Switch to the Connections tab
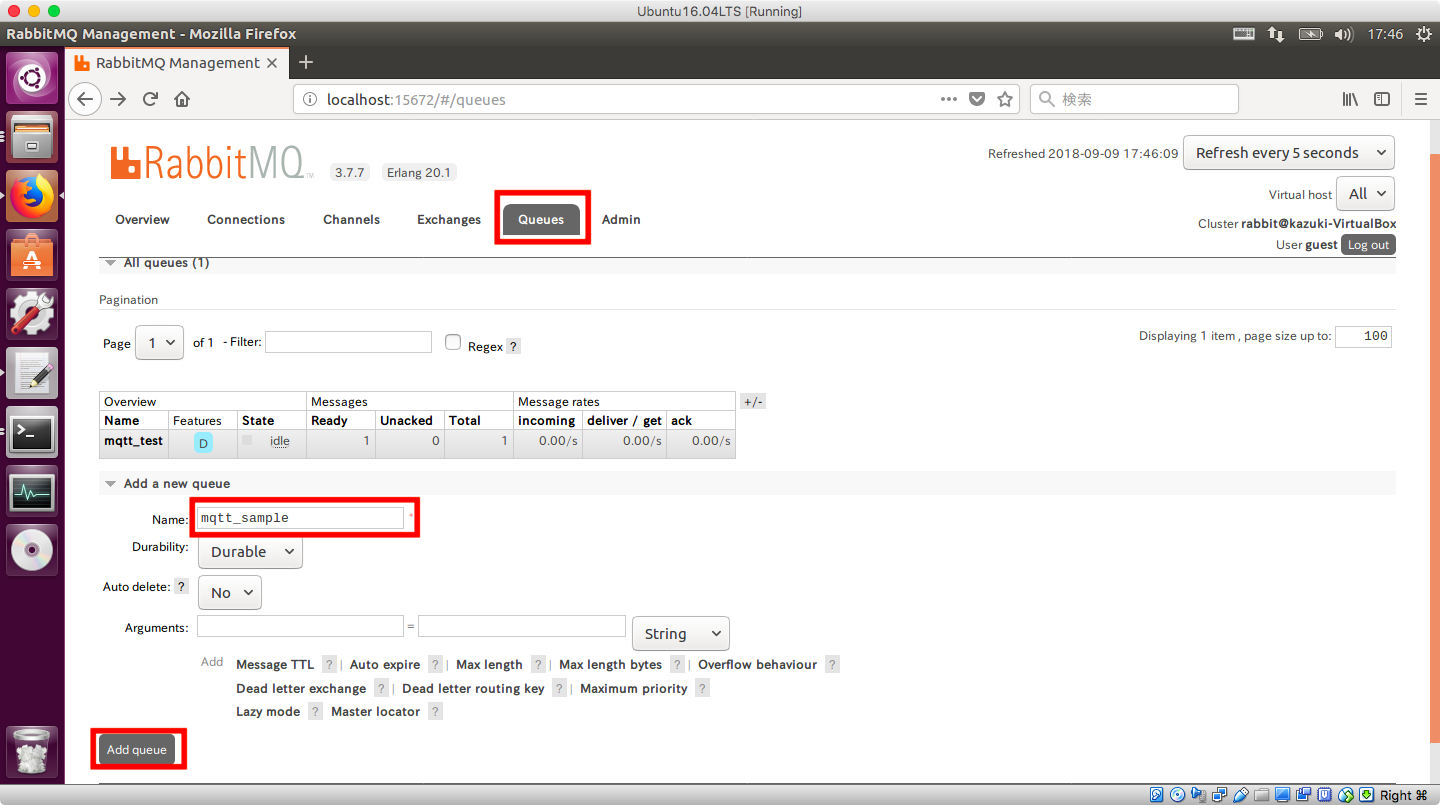1440x805 pixels. click(x=246, y=220)
